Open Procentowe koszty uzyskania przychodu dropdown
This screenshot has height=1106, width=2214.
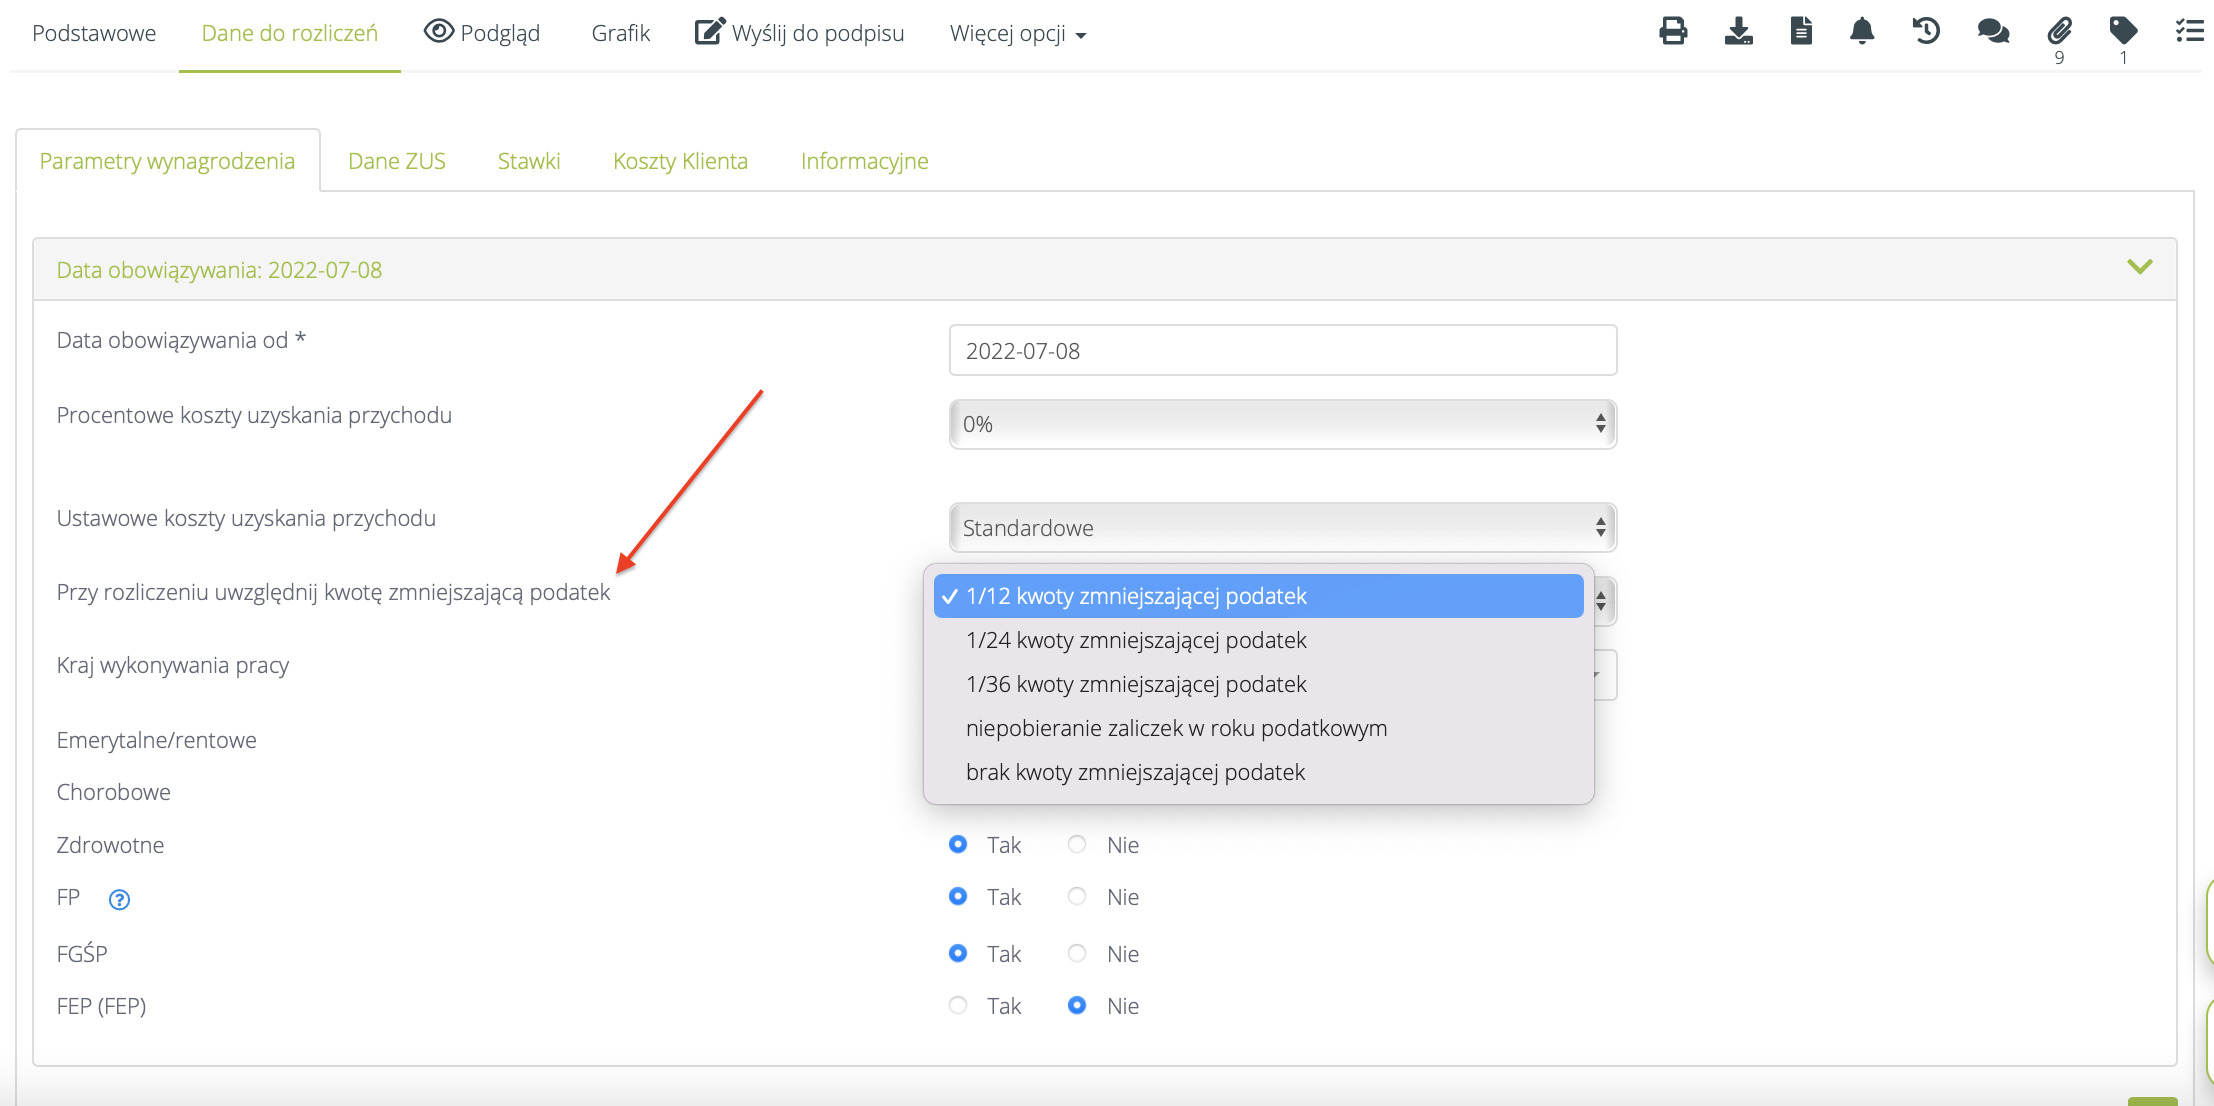tap(1282, 424)
